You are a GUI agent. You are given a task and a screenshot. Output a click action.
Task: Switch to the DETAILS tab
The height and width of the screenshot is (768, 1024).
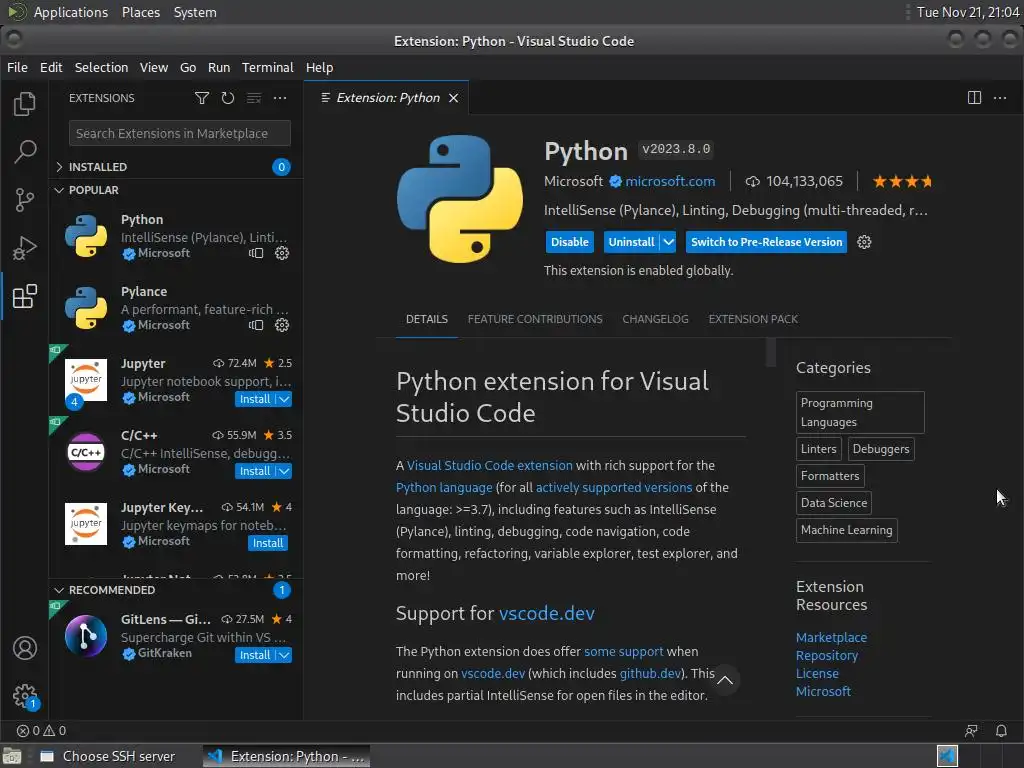pyautogui.click(x=426, y=319)
